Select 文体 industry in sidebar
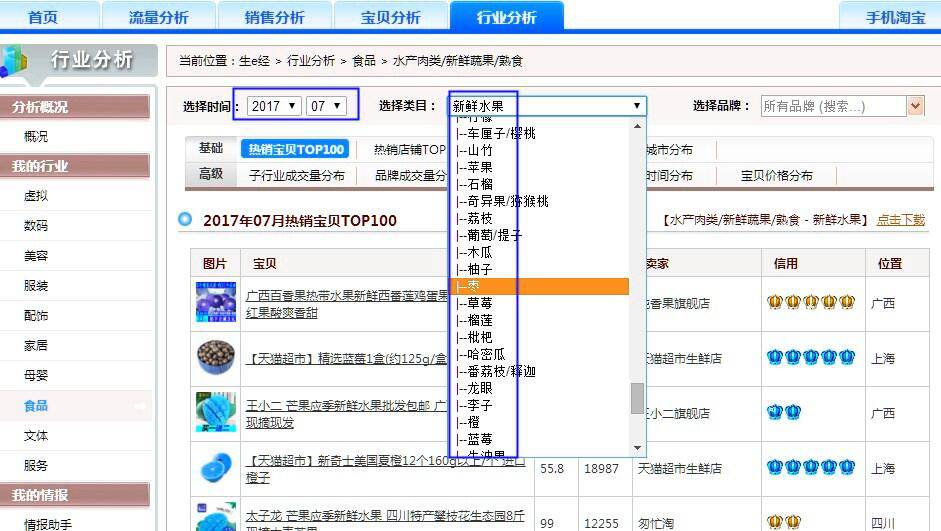Screen dimensions: 941x531 pos(35,436)
